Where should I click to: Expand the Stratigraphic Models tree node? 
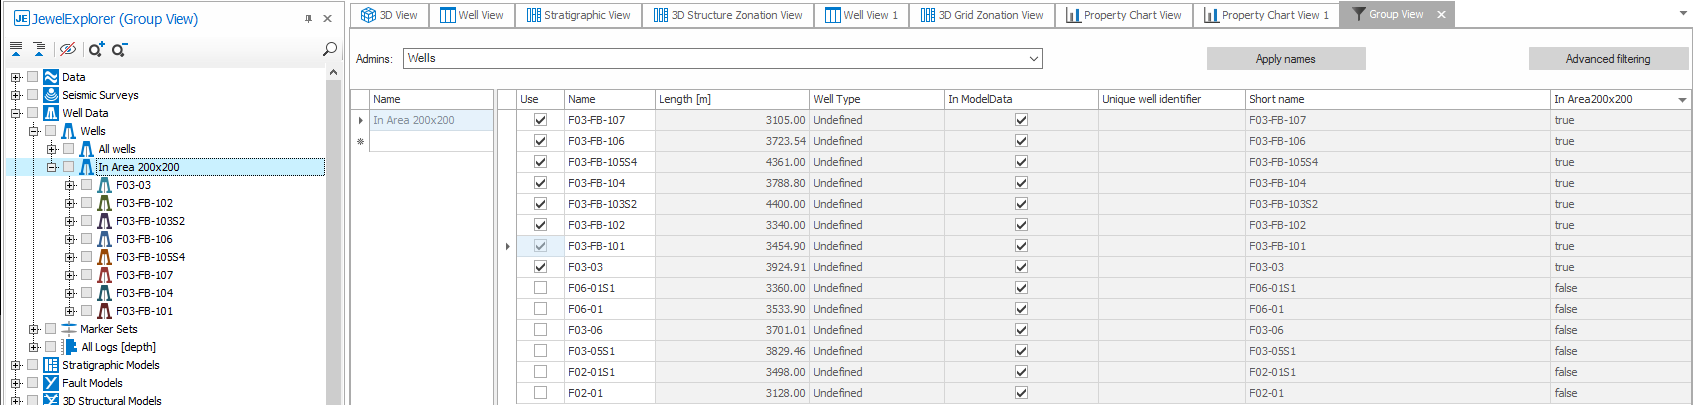click(15, 365)
